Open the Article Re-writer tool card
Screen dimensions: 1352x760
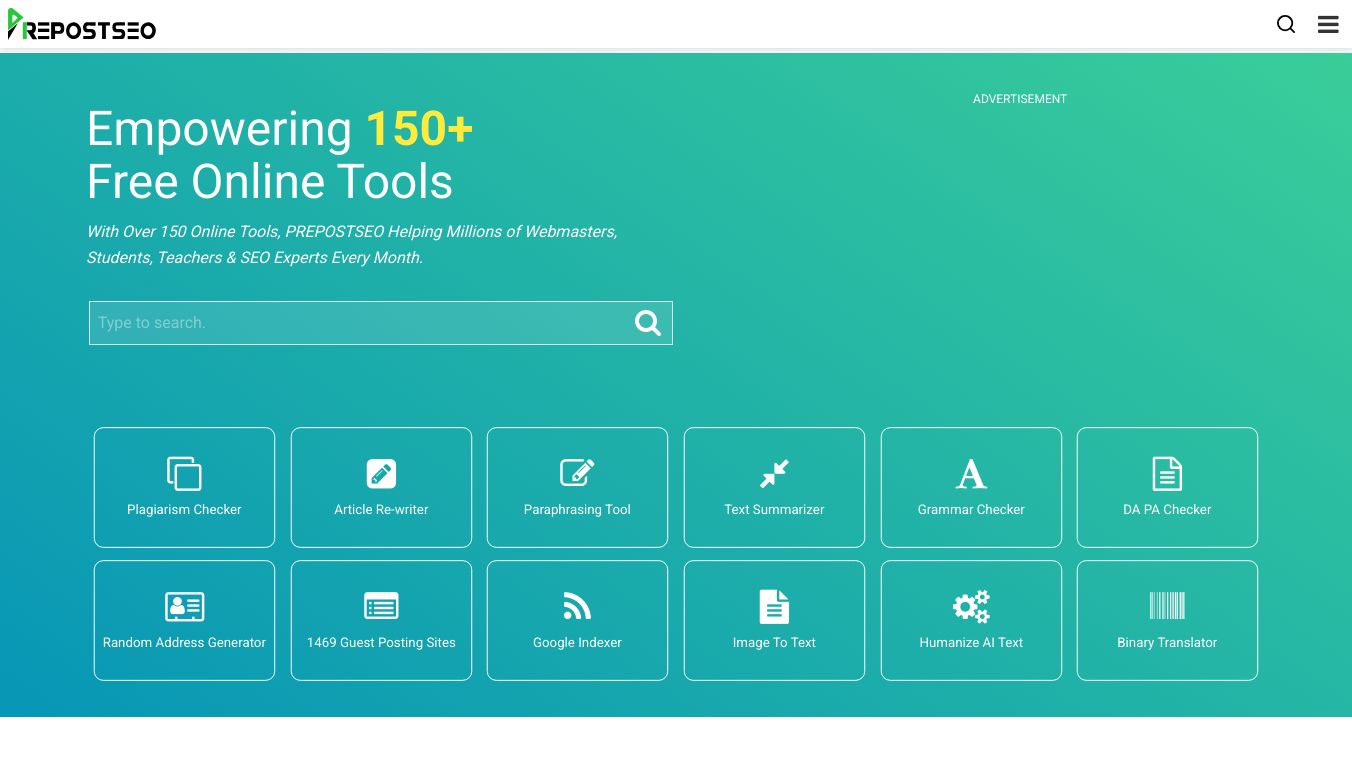(381, 487)
